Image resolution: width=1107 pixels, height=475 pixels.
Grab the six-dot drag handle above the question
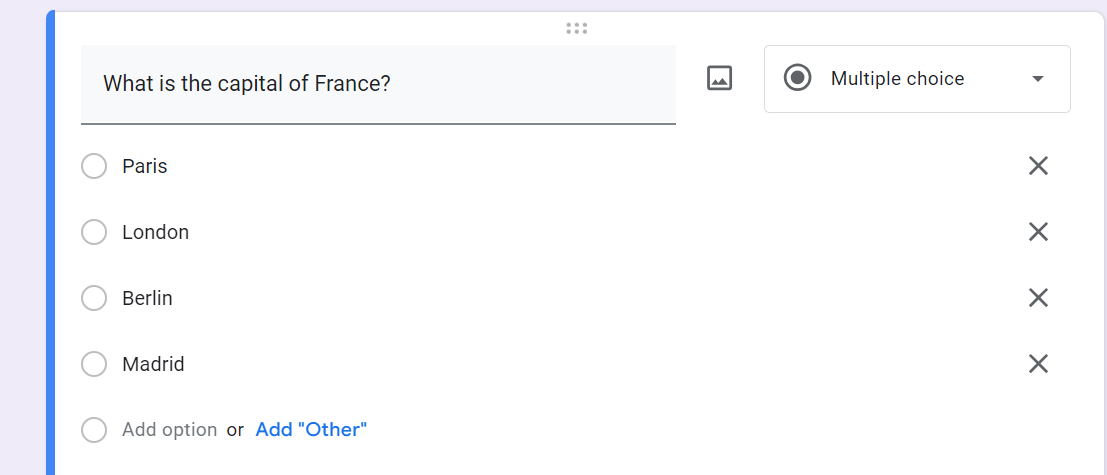point(576,28)
